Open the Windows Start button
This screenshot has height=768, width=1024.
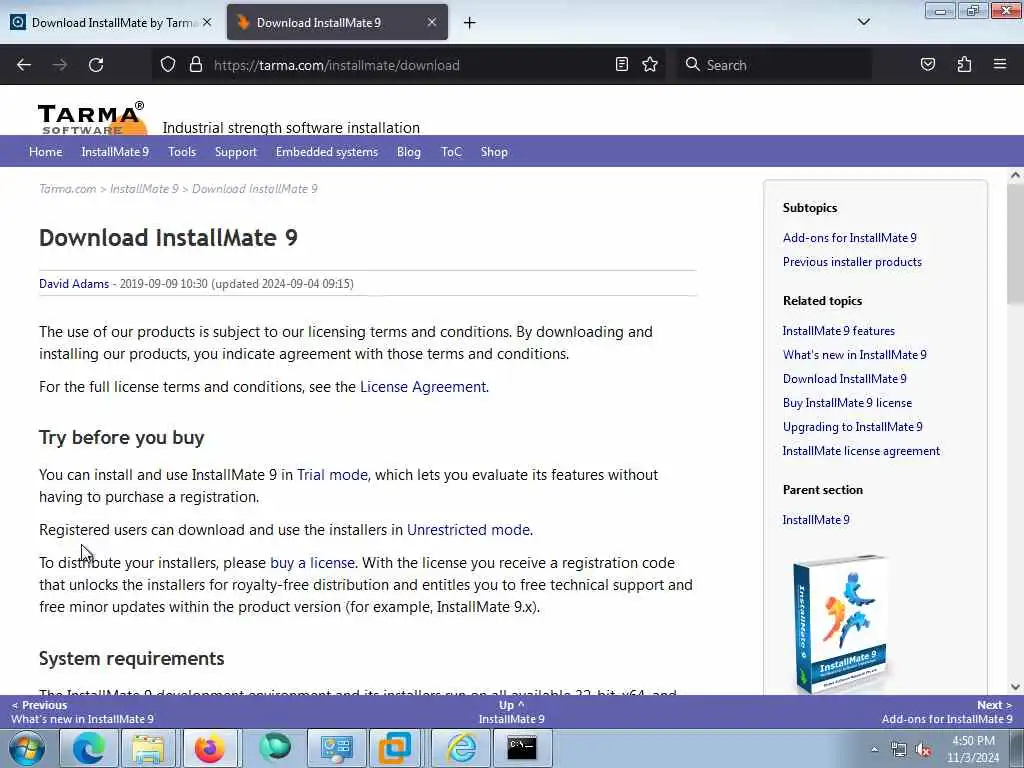coord(27,748)
